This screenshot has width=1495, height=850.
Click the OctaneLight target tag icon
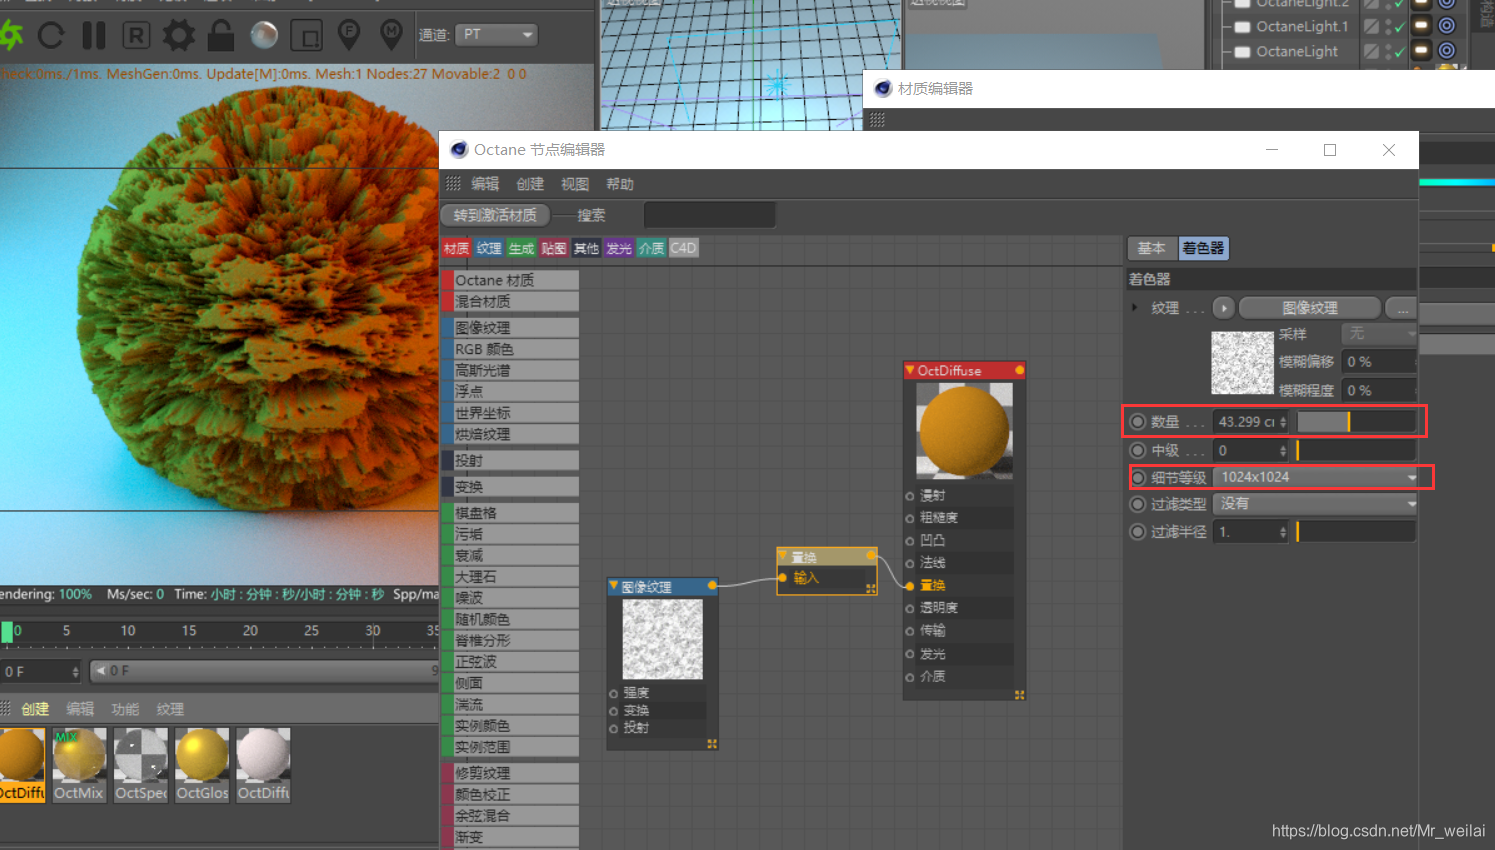tap(1446, 50)
